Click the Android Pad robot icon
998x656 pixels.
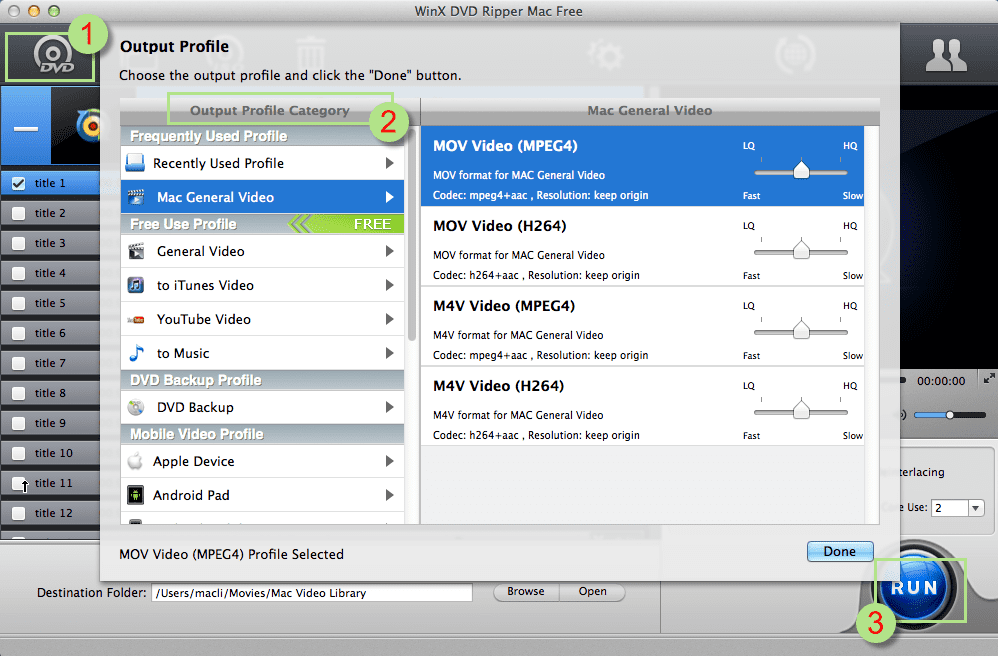(135, 495)
